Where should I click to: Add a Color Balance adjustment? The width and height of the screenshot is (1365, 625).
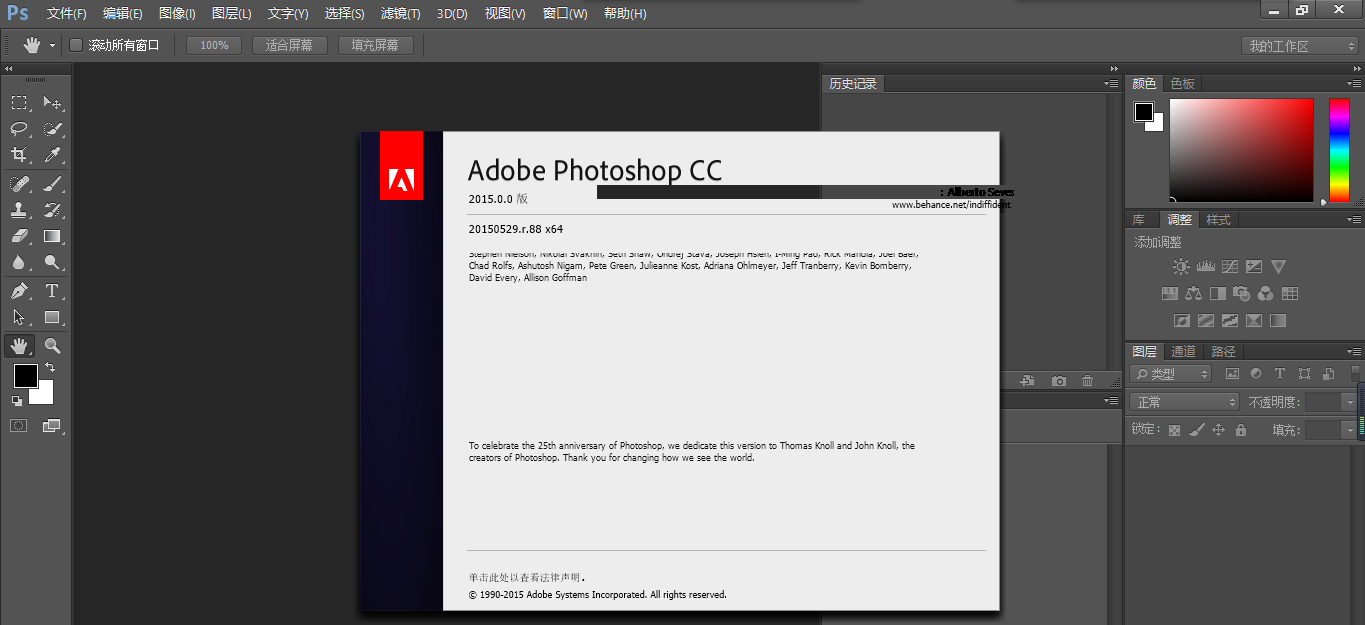pos(1193,294)
